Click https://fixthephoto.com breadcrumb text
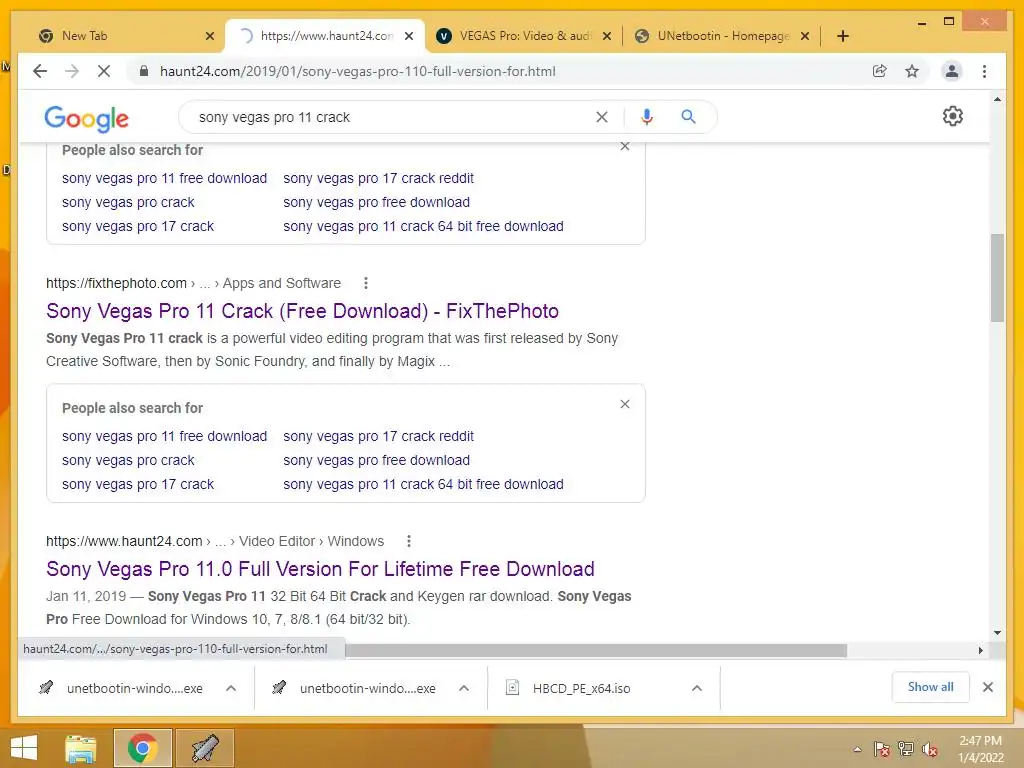 (x=116, y=283)
